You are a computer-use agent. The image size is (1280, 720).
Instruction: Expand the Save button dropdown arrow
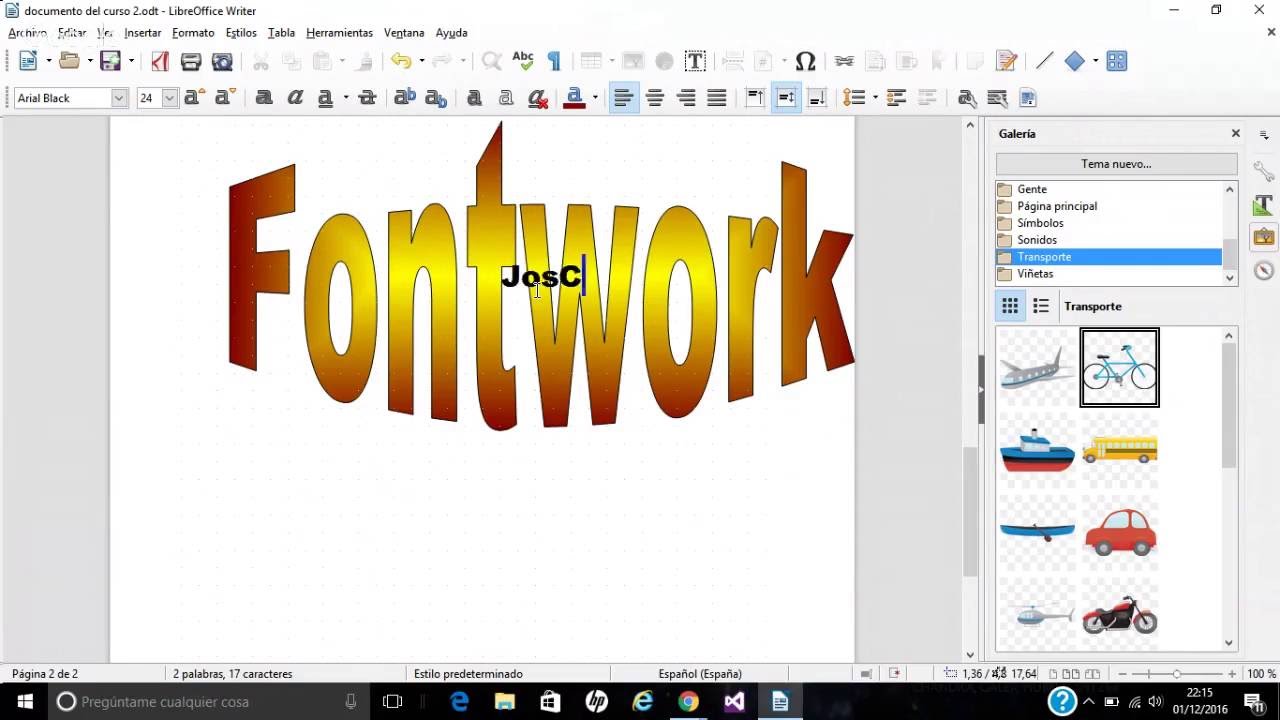click(x=131, y=61)
